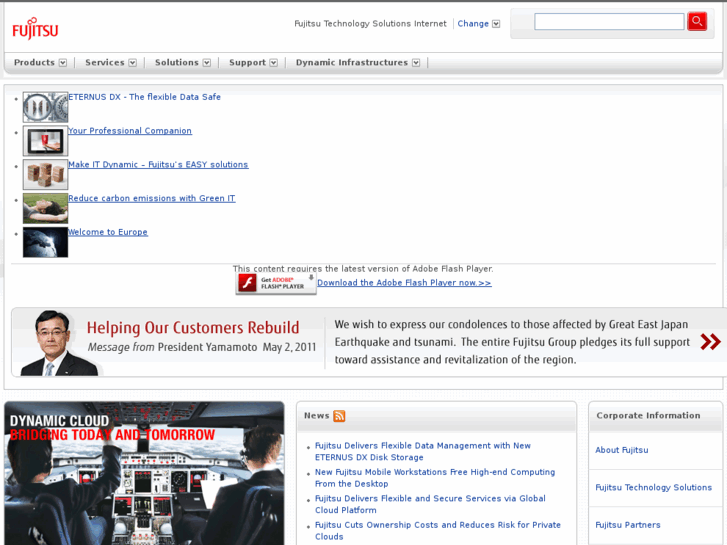Click the red search magnifier button
This screenshot has height=545, width=727.
697,21
